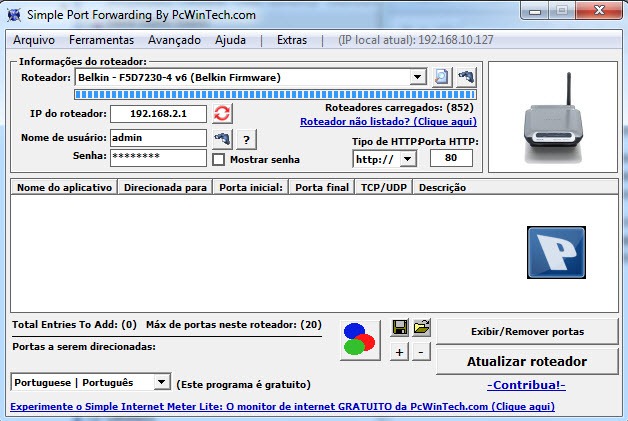Click the PcWinTech blue P logo
This screenshot has height=421, width=628.
click(x=556, y=252)
